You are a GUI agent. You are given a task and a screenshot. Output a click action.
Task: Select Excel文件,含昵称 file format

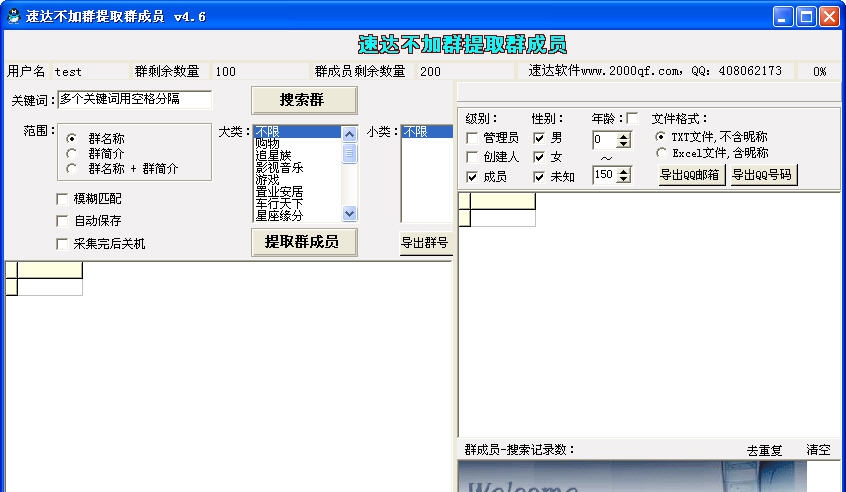pos(660,153)
